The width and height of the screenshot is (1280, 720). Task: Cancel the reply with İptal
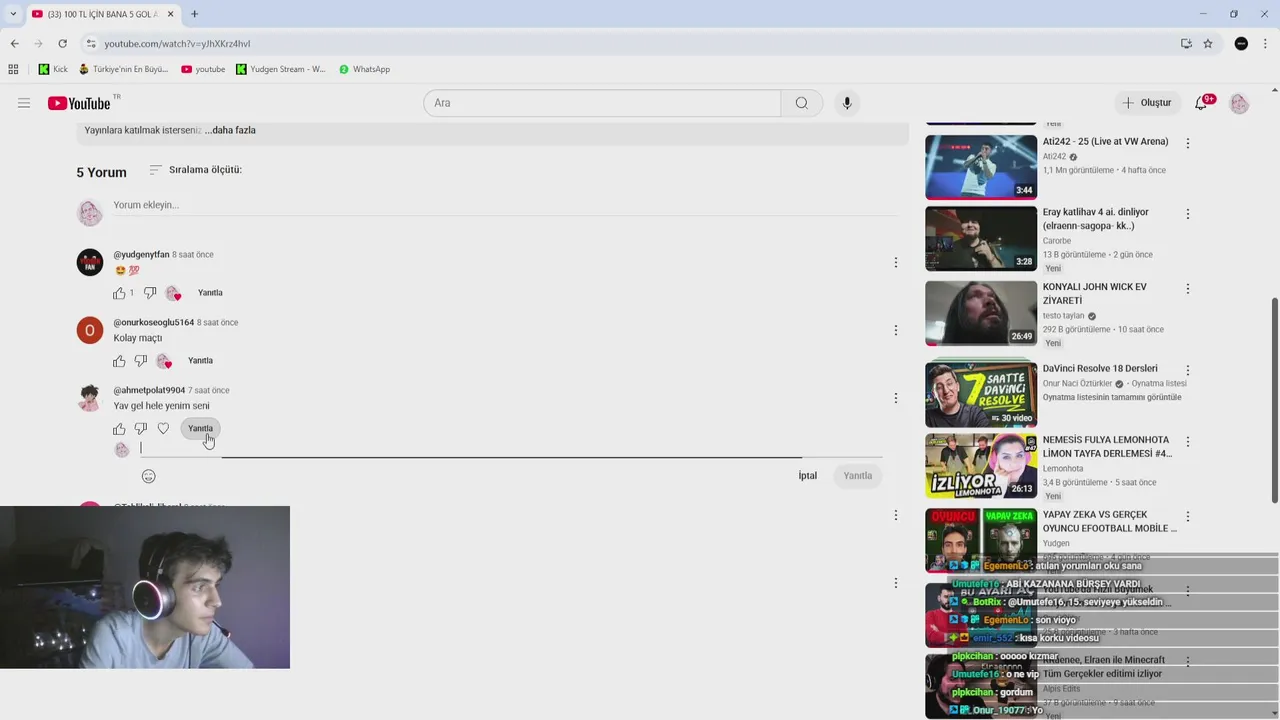point(808,476)
